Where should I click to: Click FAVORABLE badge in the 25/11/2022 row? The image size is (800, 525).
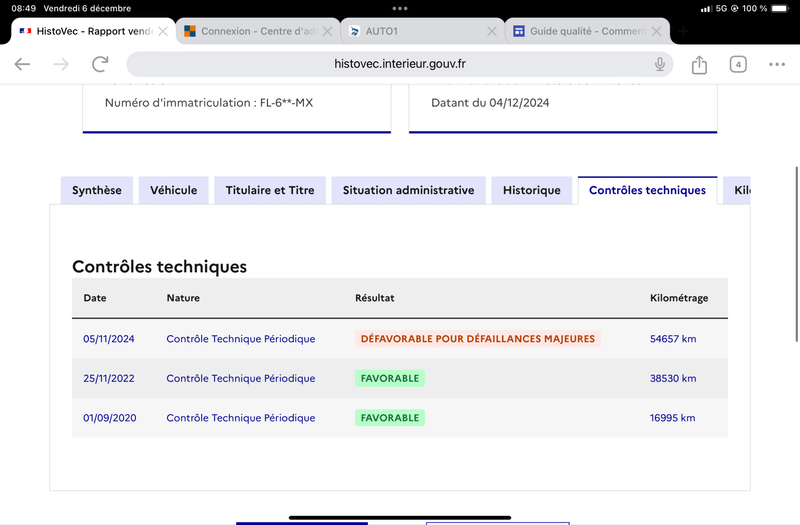pos(390,379)
